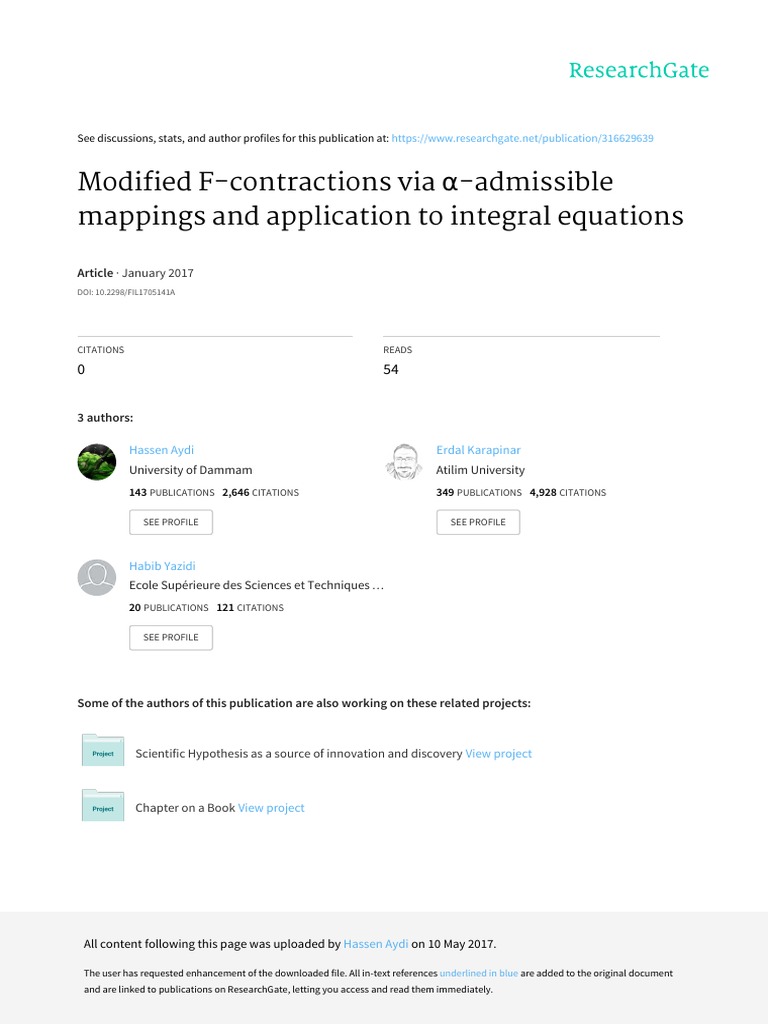View project for Chapter on a Book
Image resolution: width=768 pixels, height=1024 pixels.
point(271,808)
